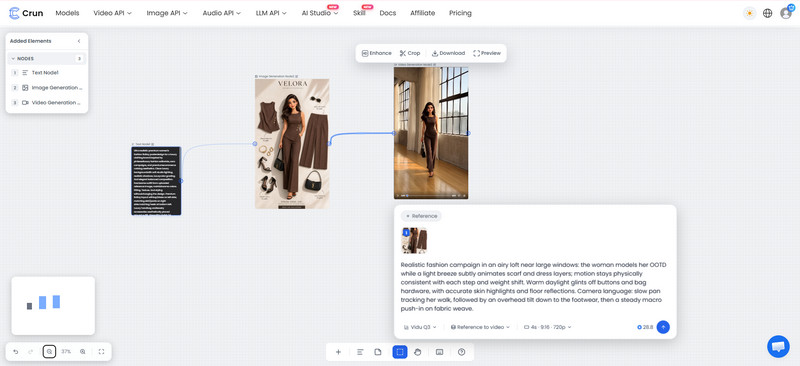Click the minimap overview panel
Viewport: 800px width, 366px height.
(x=53, y=306)
